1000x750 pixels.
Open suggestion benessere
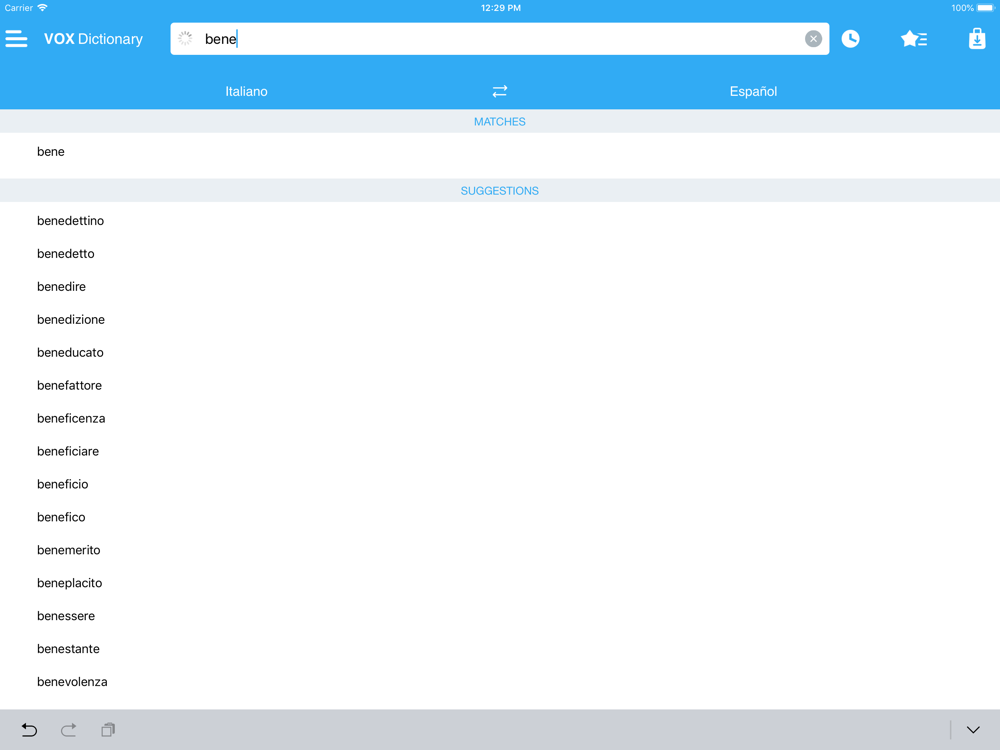coord(500,616)
